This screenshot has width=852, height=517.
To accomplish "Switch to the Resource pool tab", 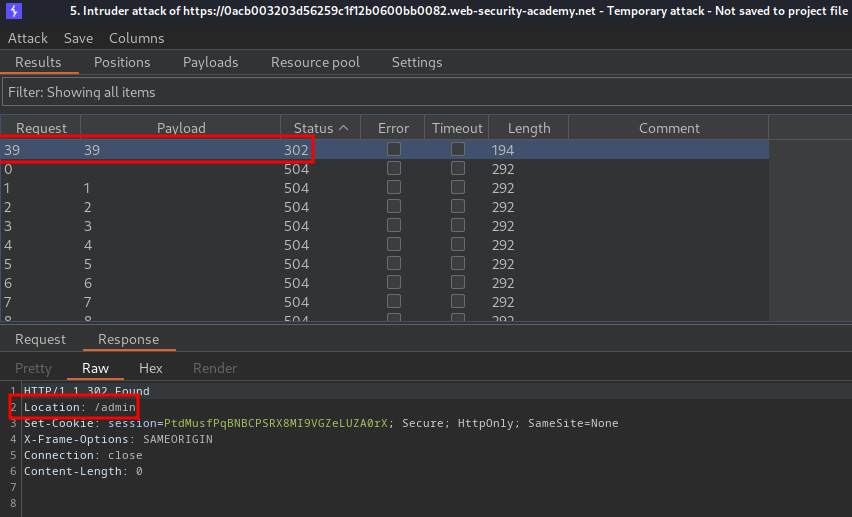I will click(315, 62).
